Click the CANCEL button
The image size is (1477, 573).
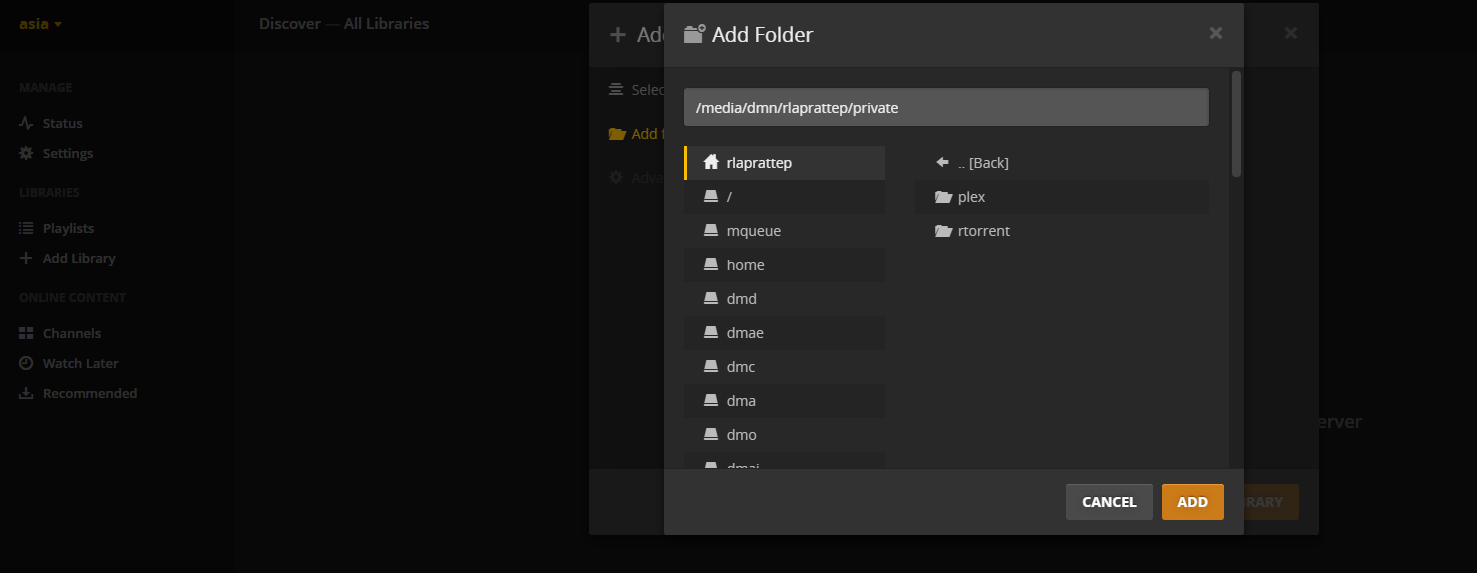click(x=1109, y=502)
